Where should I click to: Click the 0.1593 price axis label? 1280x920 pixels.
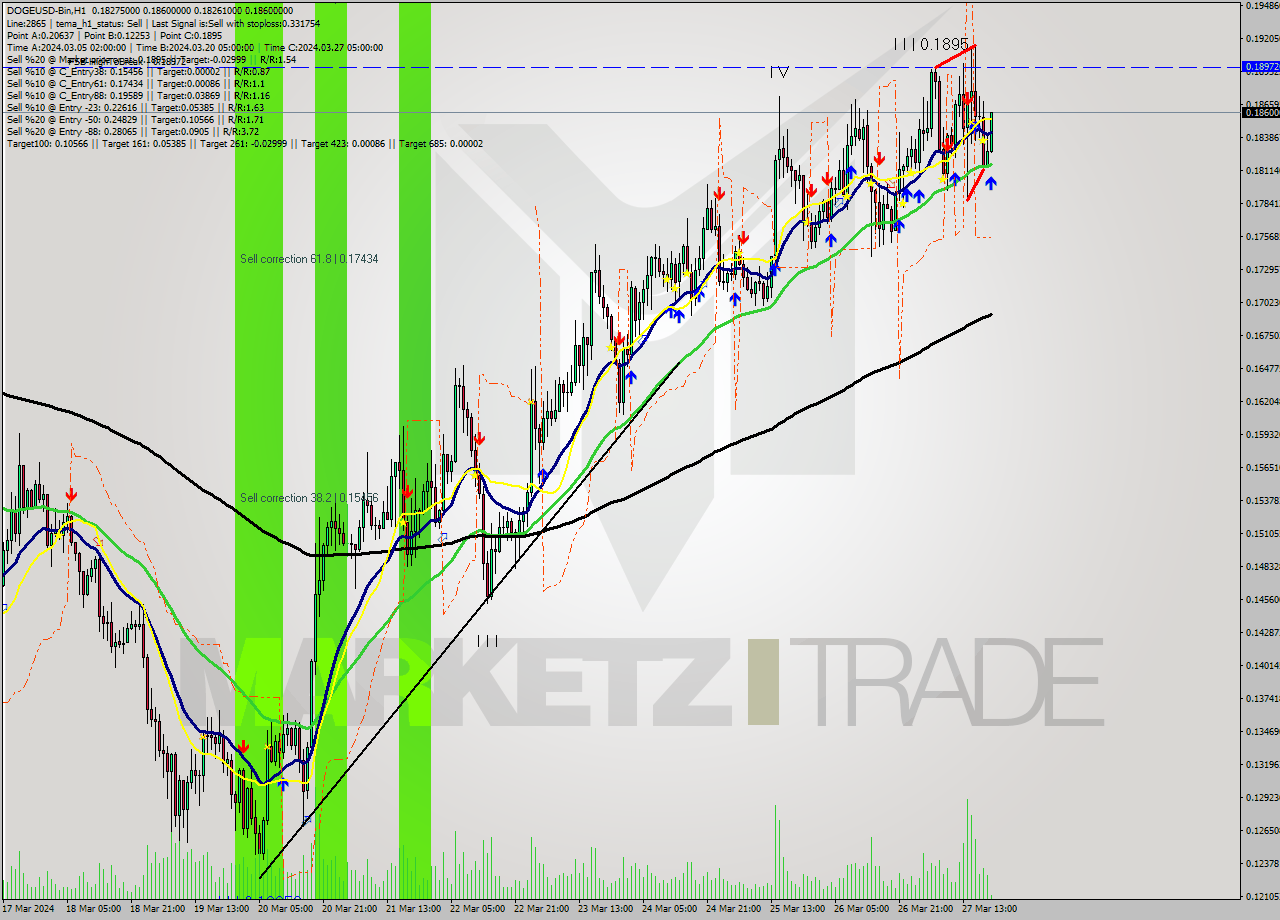pyautogui.click(x=1262, y=435)
